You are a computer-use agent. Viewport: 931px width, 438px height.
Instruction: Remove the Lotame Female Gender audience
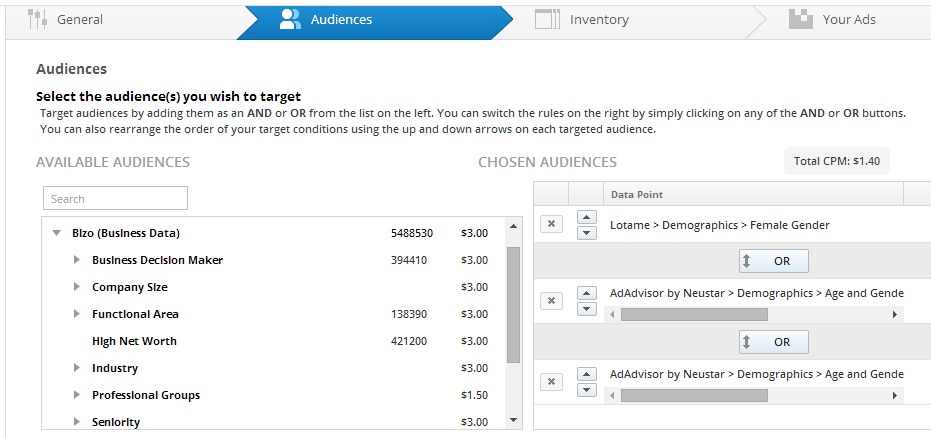[x=551, y=225]
